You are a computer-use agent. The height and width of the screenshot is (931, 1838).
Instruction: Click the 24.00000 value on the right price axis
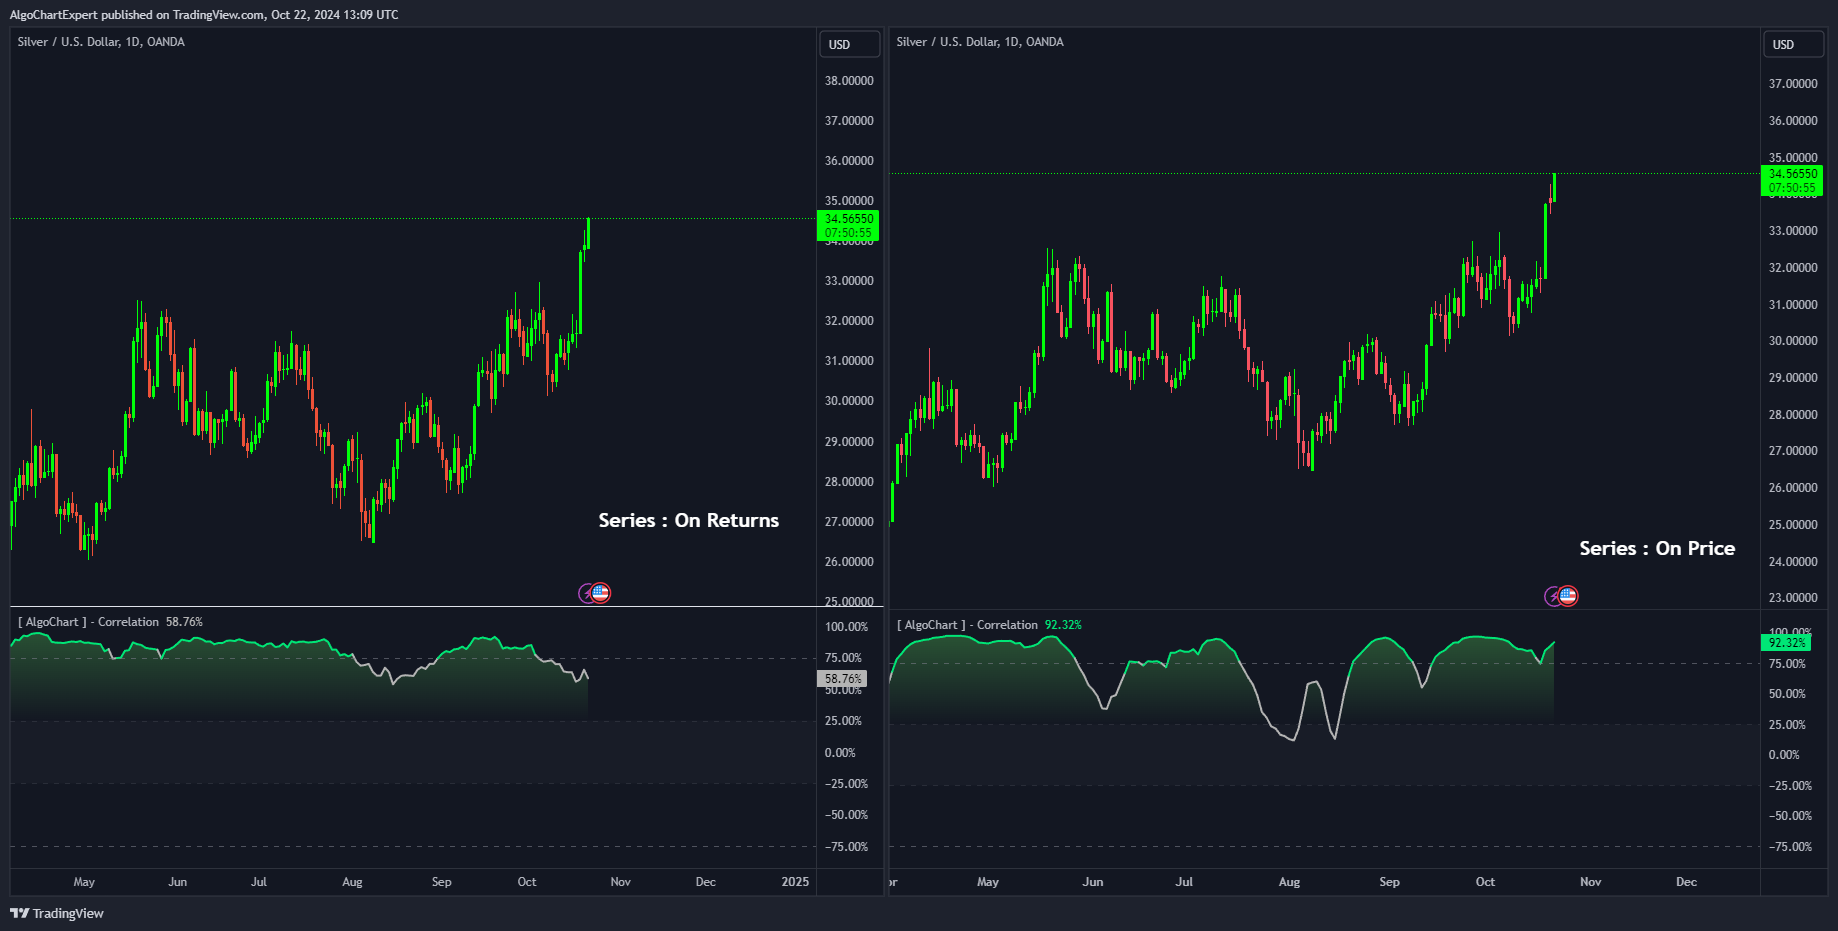pyautogui.click(x=1793, y=562)
